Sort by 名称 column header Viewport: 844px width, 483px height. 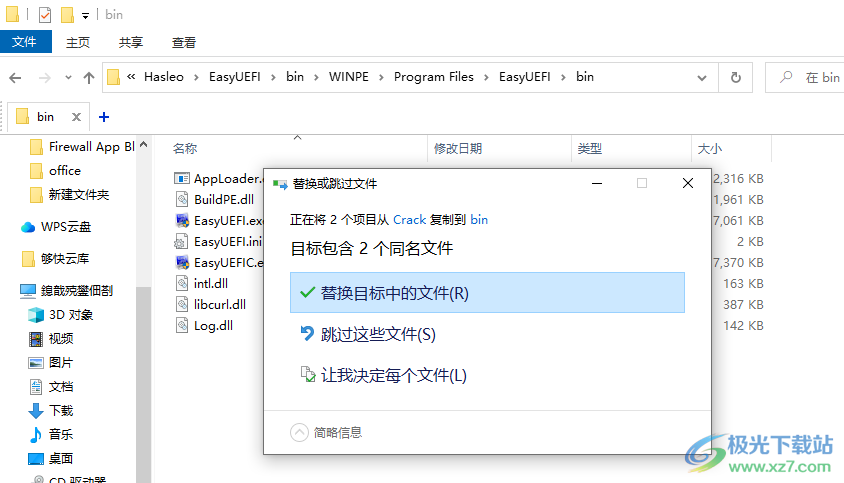point(185,149)
